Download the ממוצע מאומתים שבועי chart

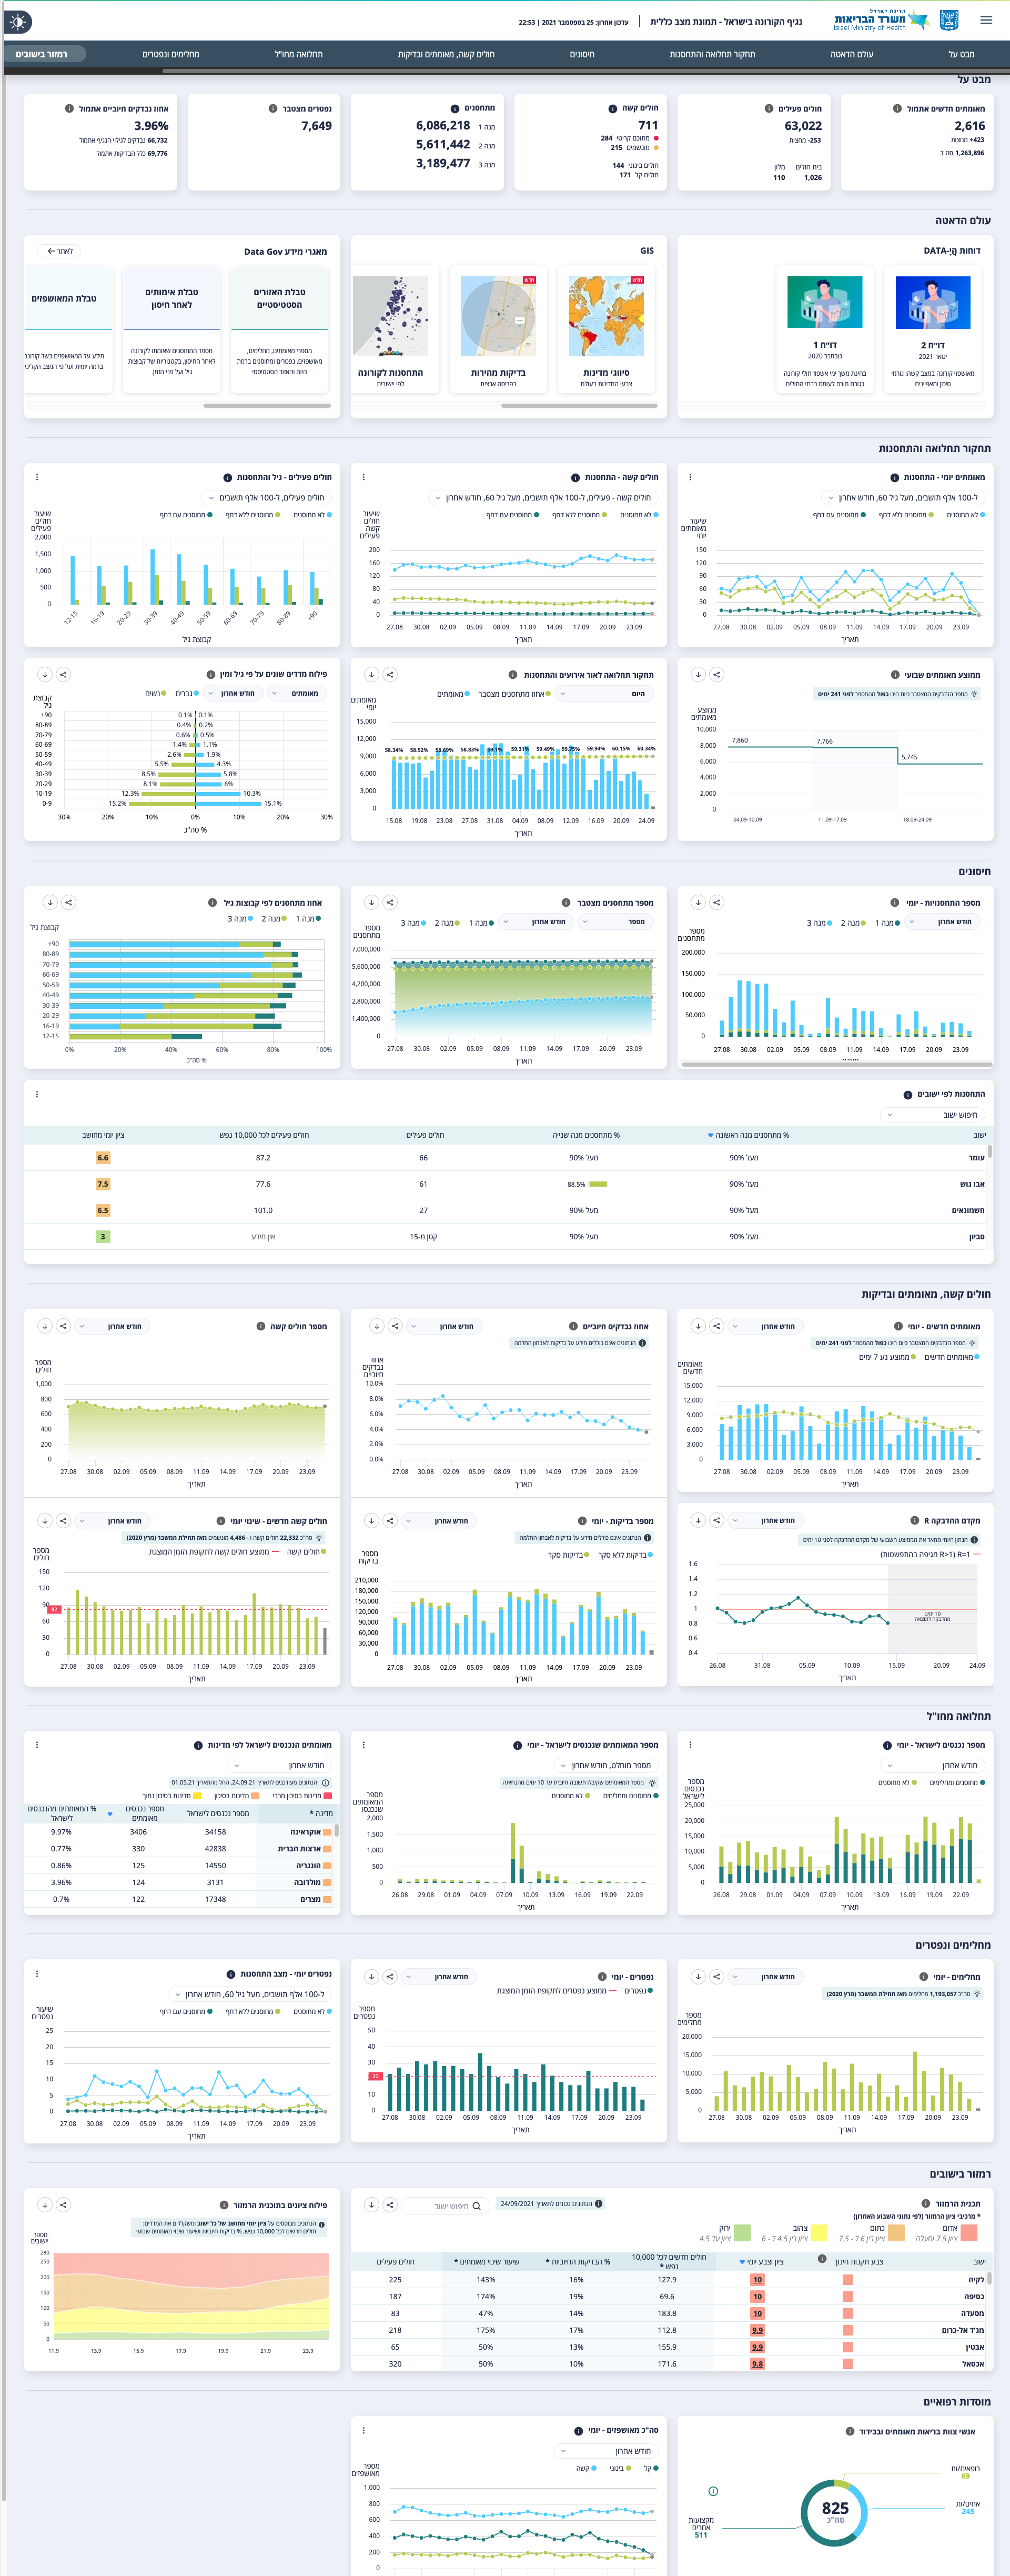coord(698,674)
